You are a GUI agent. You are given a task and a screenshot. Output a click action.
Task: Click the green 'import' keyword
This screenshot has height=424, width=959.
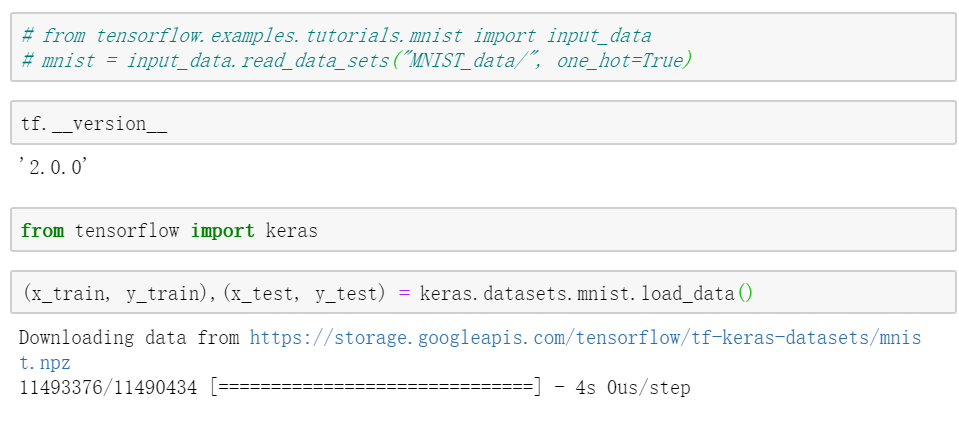tap(222, 231)
